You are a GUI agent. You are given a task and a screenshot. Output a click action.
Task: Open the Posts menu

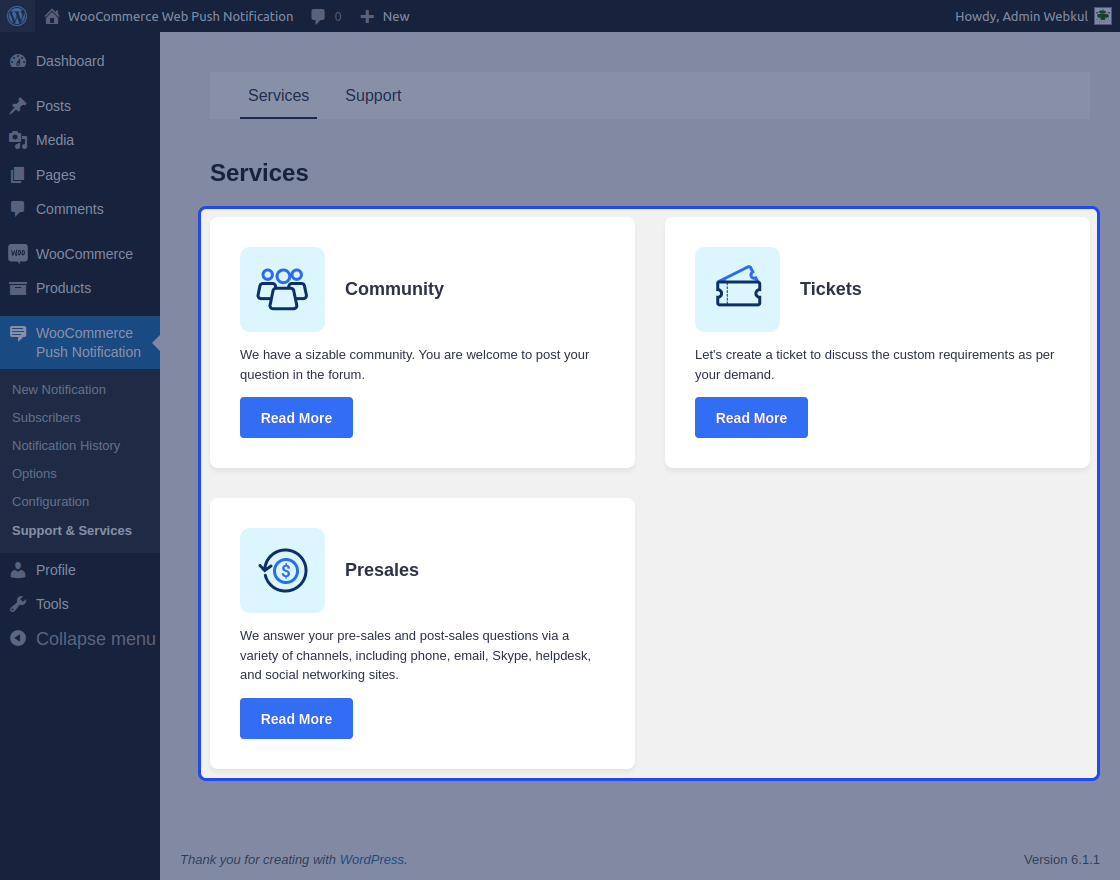54,106
